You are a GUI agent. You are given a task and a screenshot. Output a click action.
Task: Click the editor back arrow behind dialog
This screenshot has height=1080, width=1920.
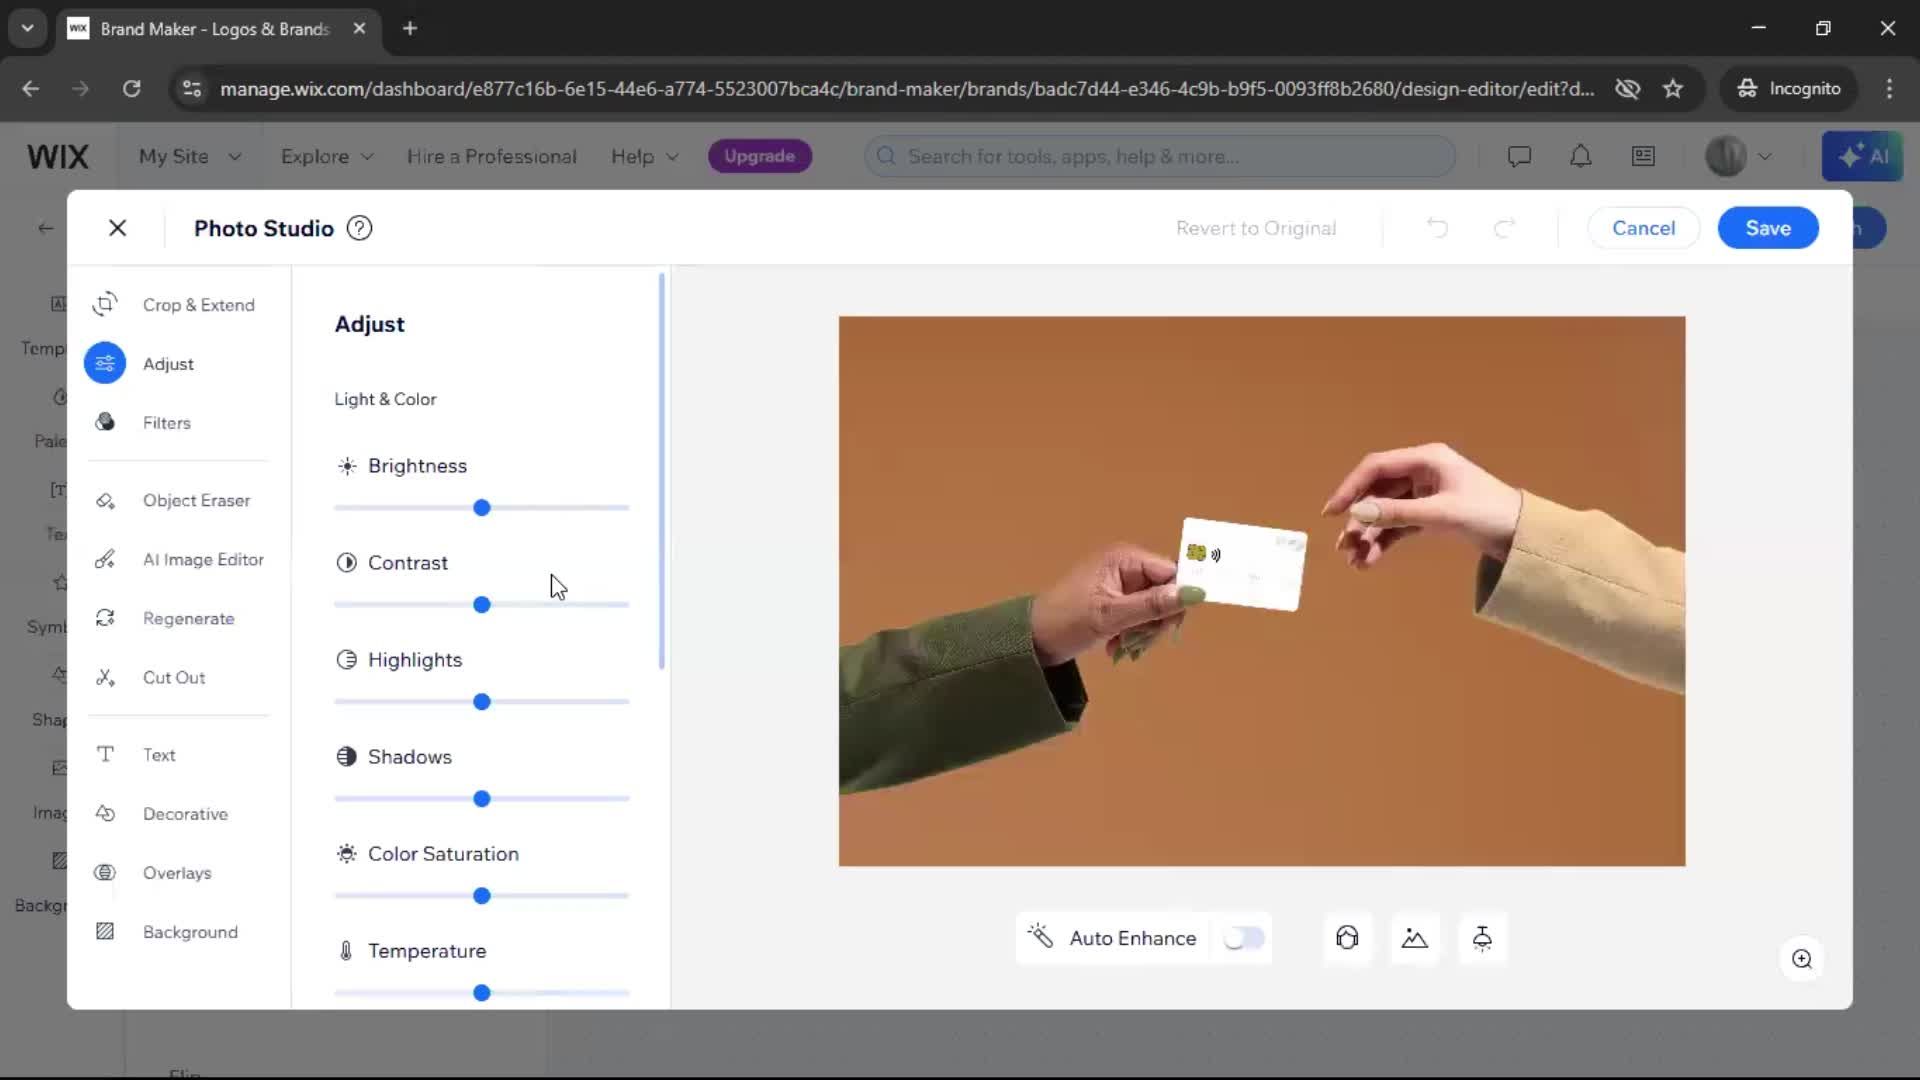[45, 228]
